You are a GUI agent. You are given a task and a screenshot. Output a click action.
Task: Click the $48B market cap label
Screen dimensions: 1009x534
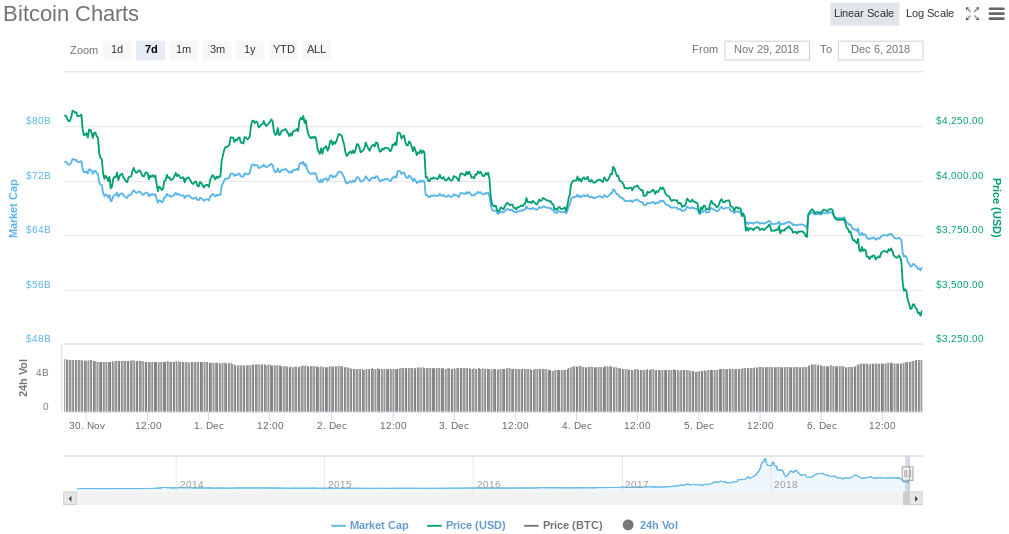(x=38, y=338)
